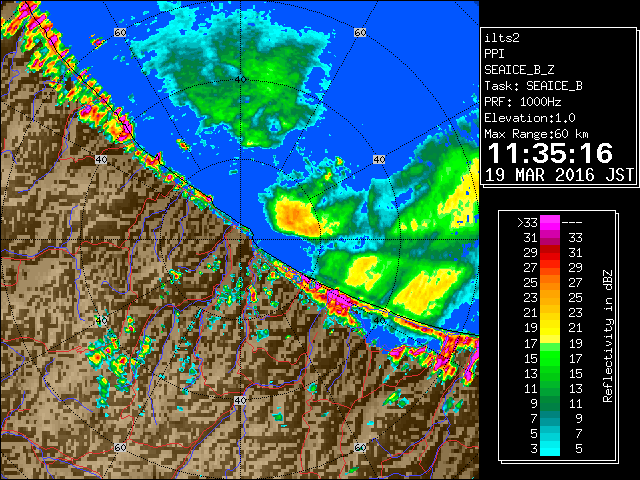Pick the red 29–31 dBZ legend swatch

tap(550, 253)
